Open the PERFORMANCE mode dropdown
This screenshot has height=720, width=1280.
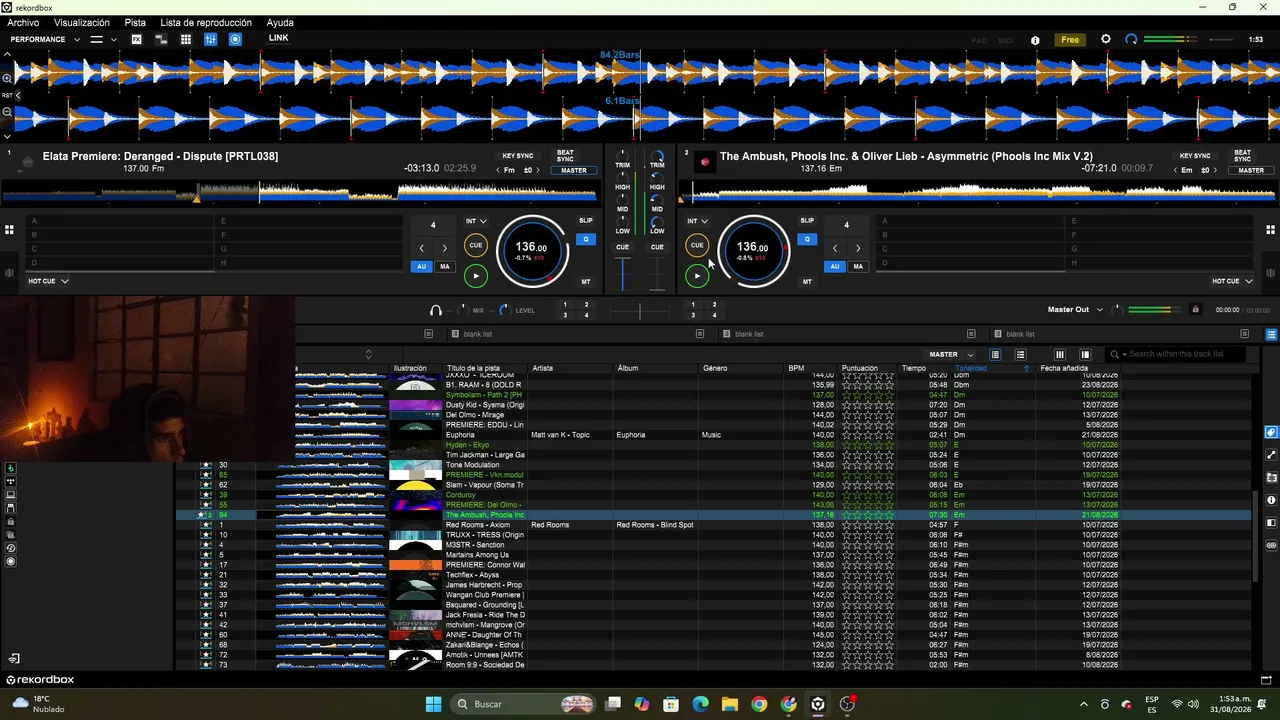pyautogui.click(x=43, y=39)
